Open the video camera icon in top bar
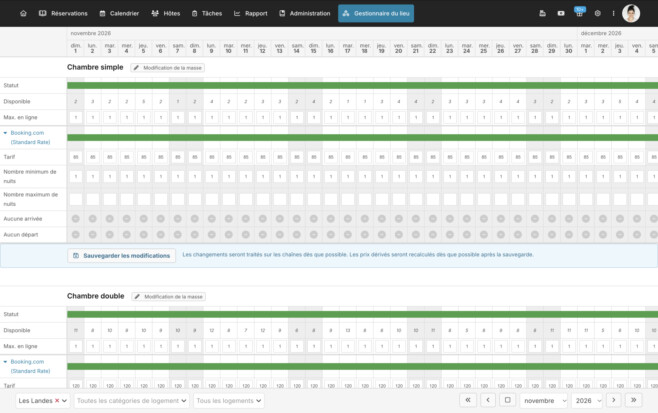The width and height of the screenshot is (658, 413). pos(561,13)
